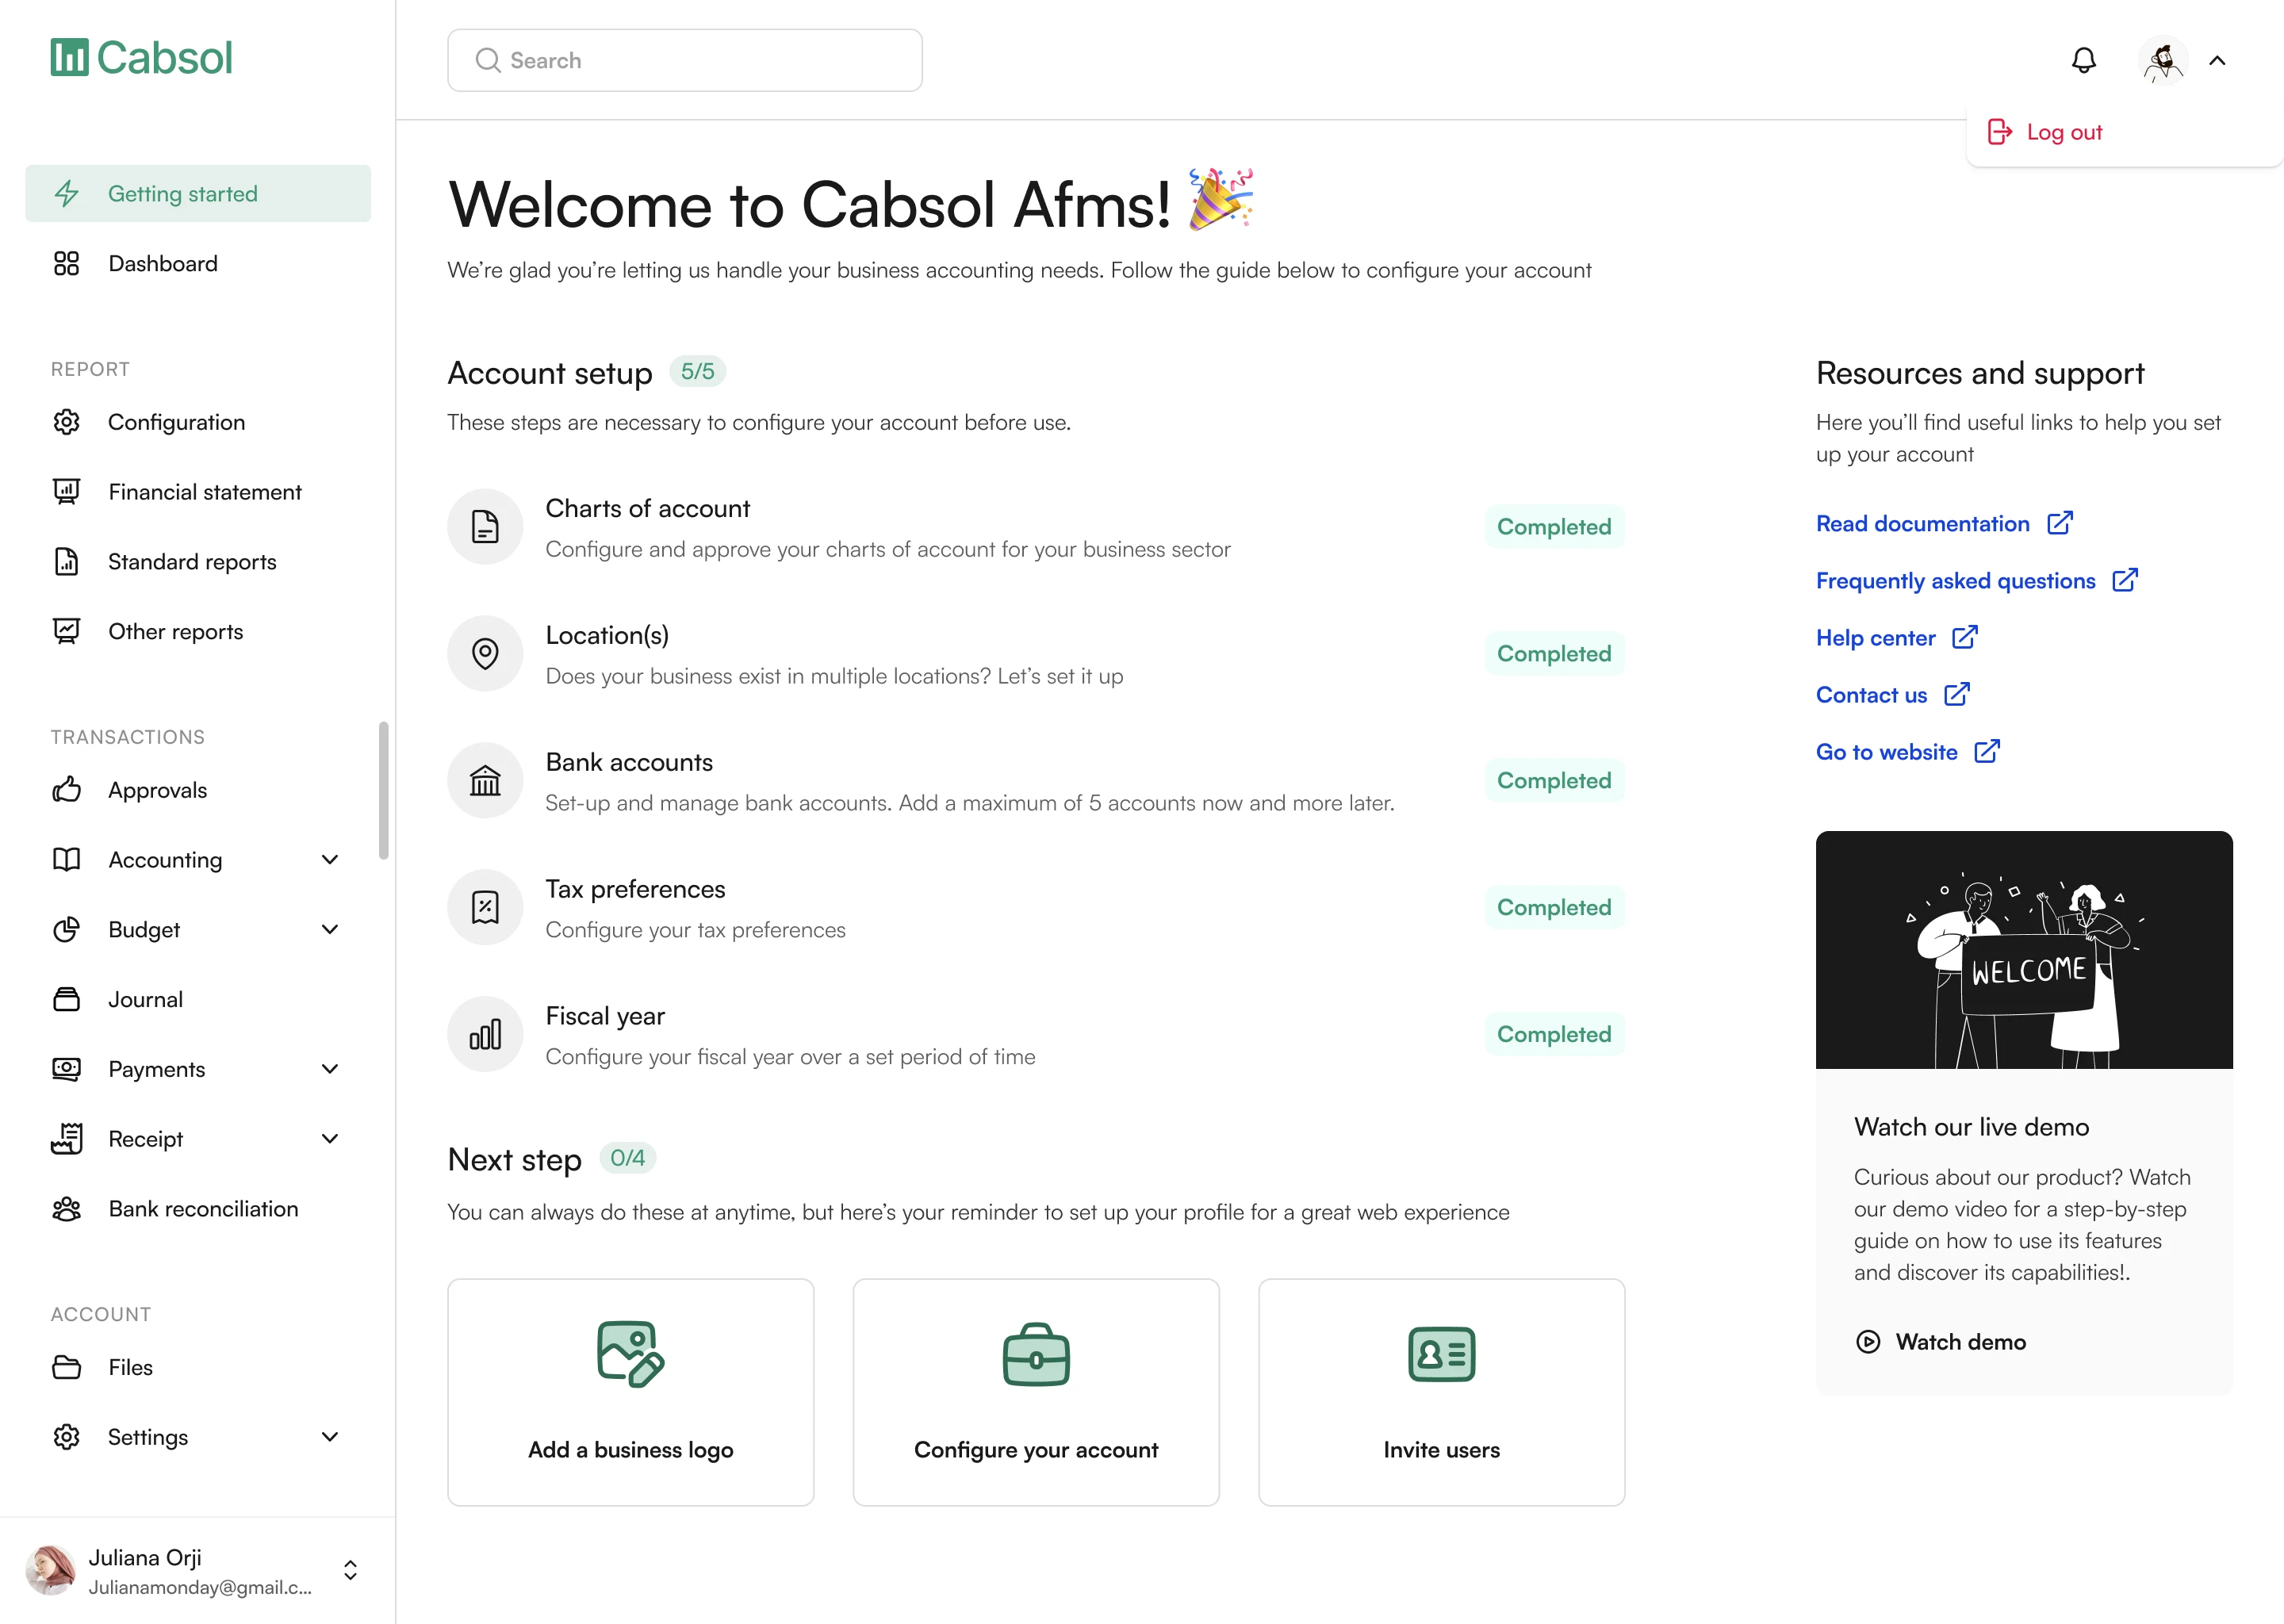Click the Location(s) pin icon
2284x1624 pixels.
pyautogui.click(x=485, y=654)
